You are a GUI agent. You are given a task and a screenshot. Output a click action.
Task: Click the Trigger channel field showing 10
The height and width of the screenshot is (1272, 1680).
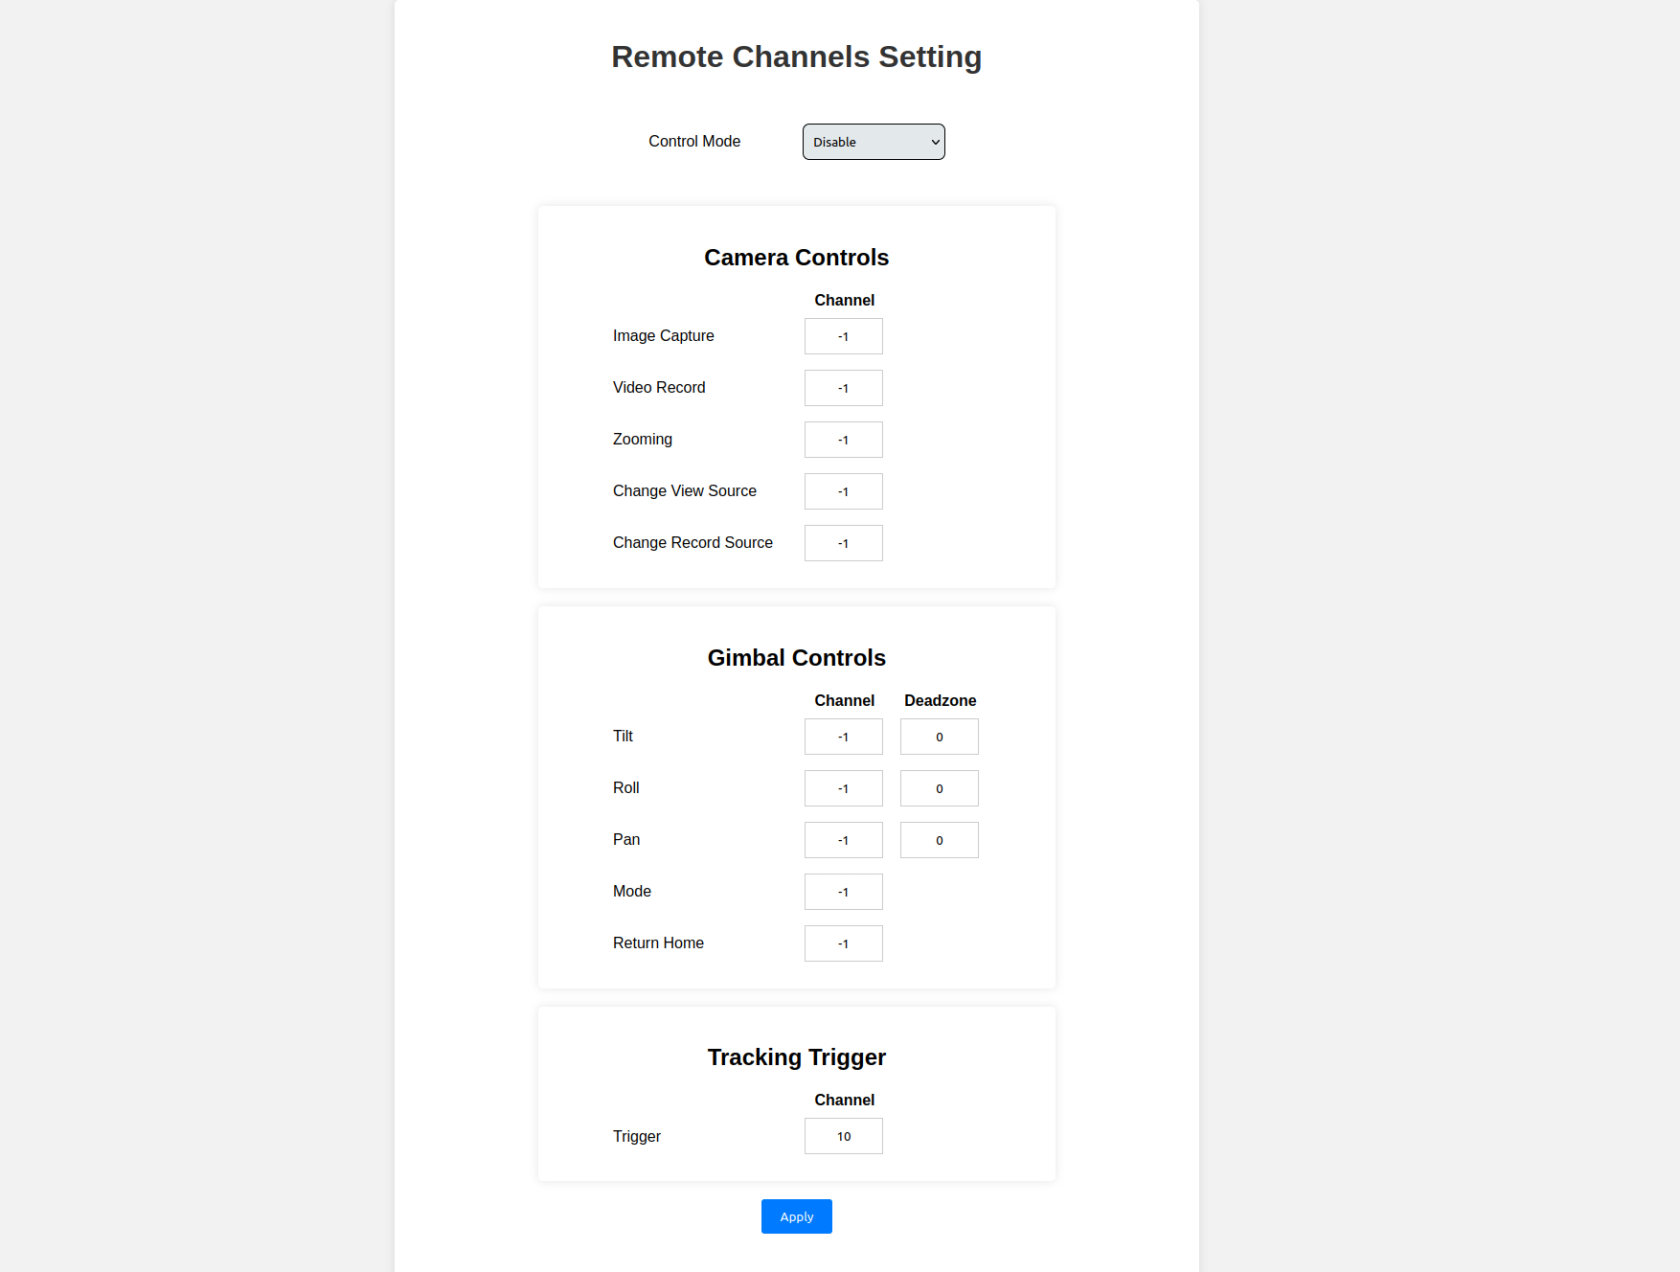(843, 1136)
